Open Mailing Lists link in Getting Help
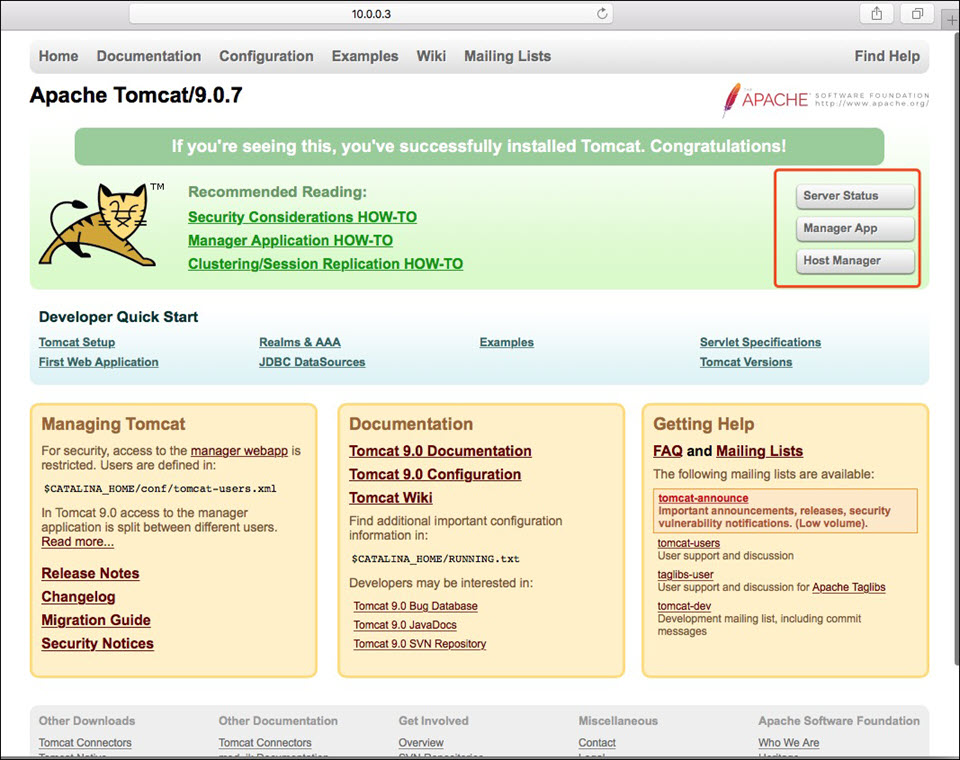 tap(759, 451)
